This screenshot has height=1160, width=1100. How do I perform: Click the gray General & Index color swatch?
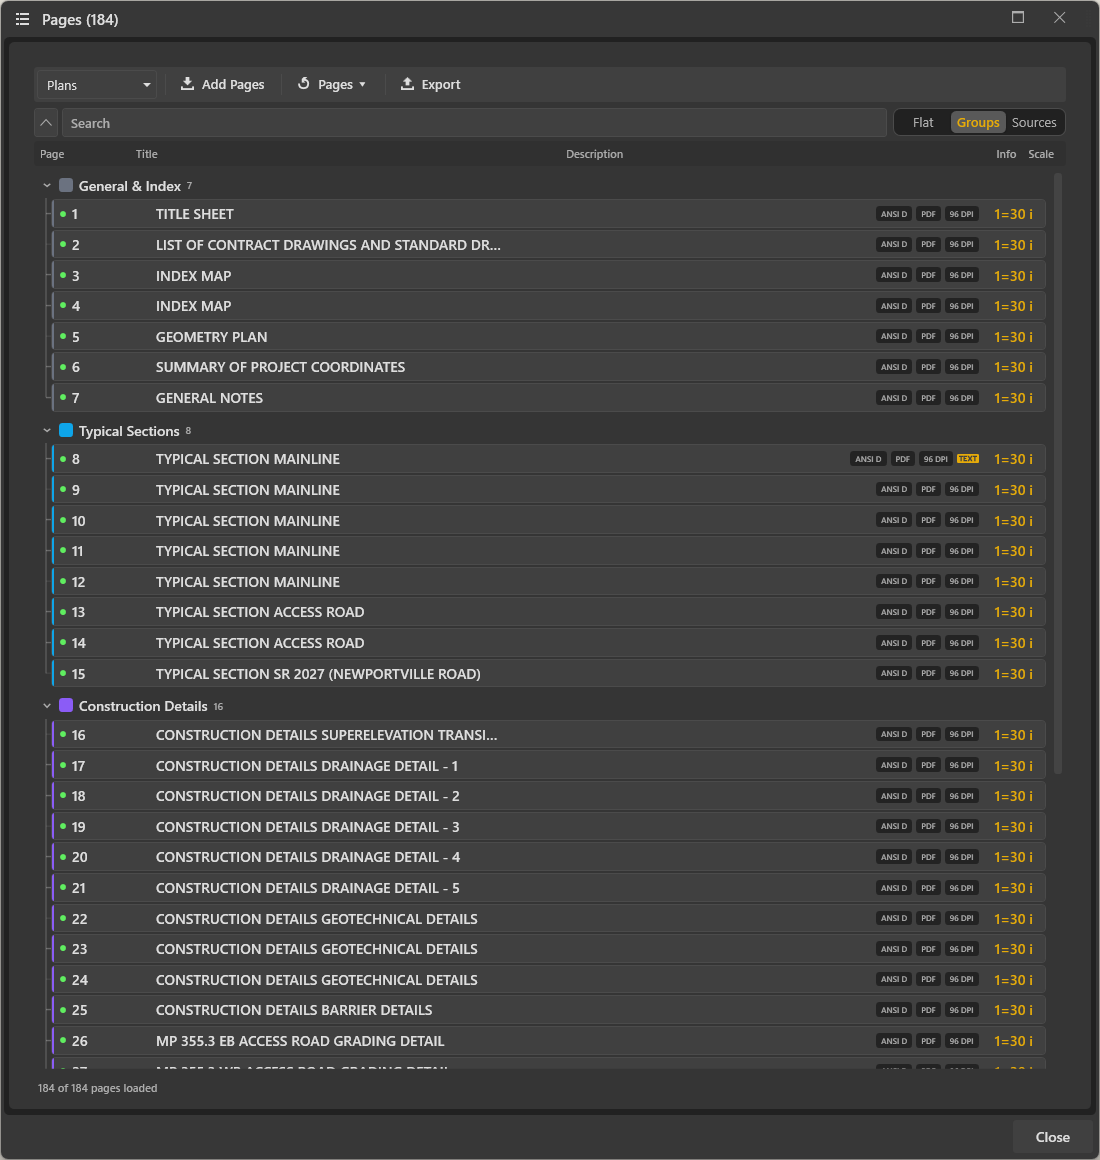(66, 185)
